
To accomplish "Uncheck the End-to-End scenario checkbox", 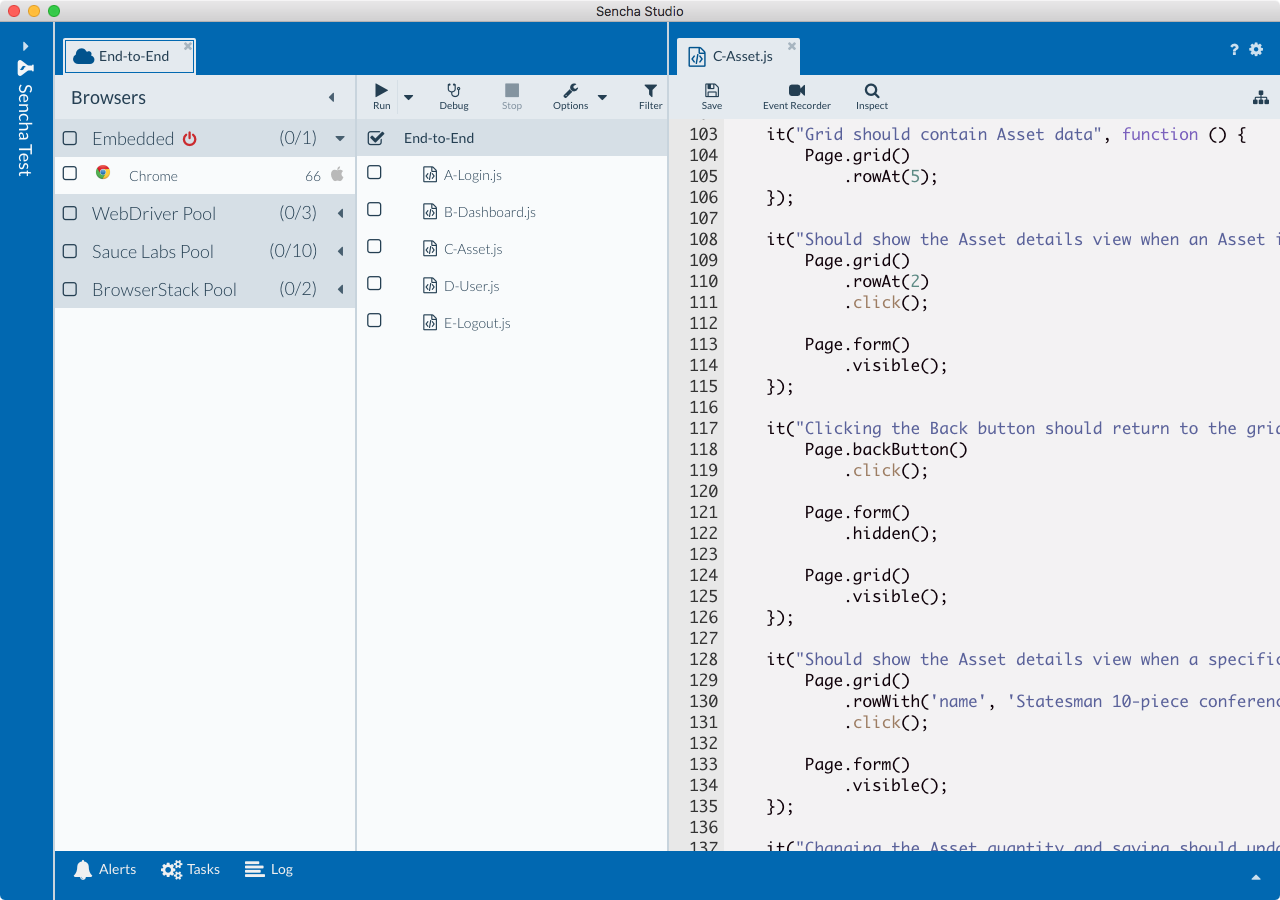I will [x=376, y=138].
